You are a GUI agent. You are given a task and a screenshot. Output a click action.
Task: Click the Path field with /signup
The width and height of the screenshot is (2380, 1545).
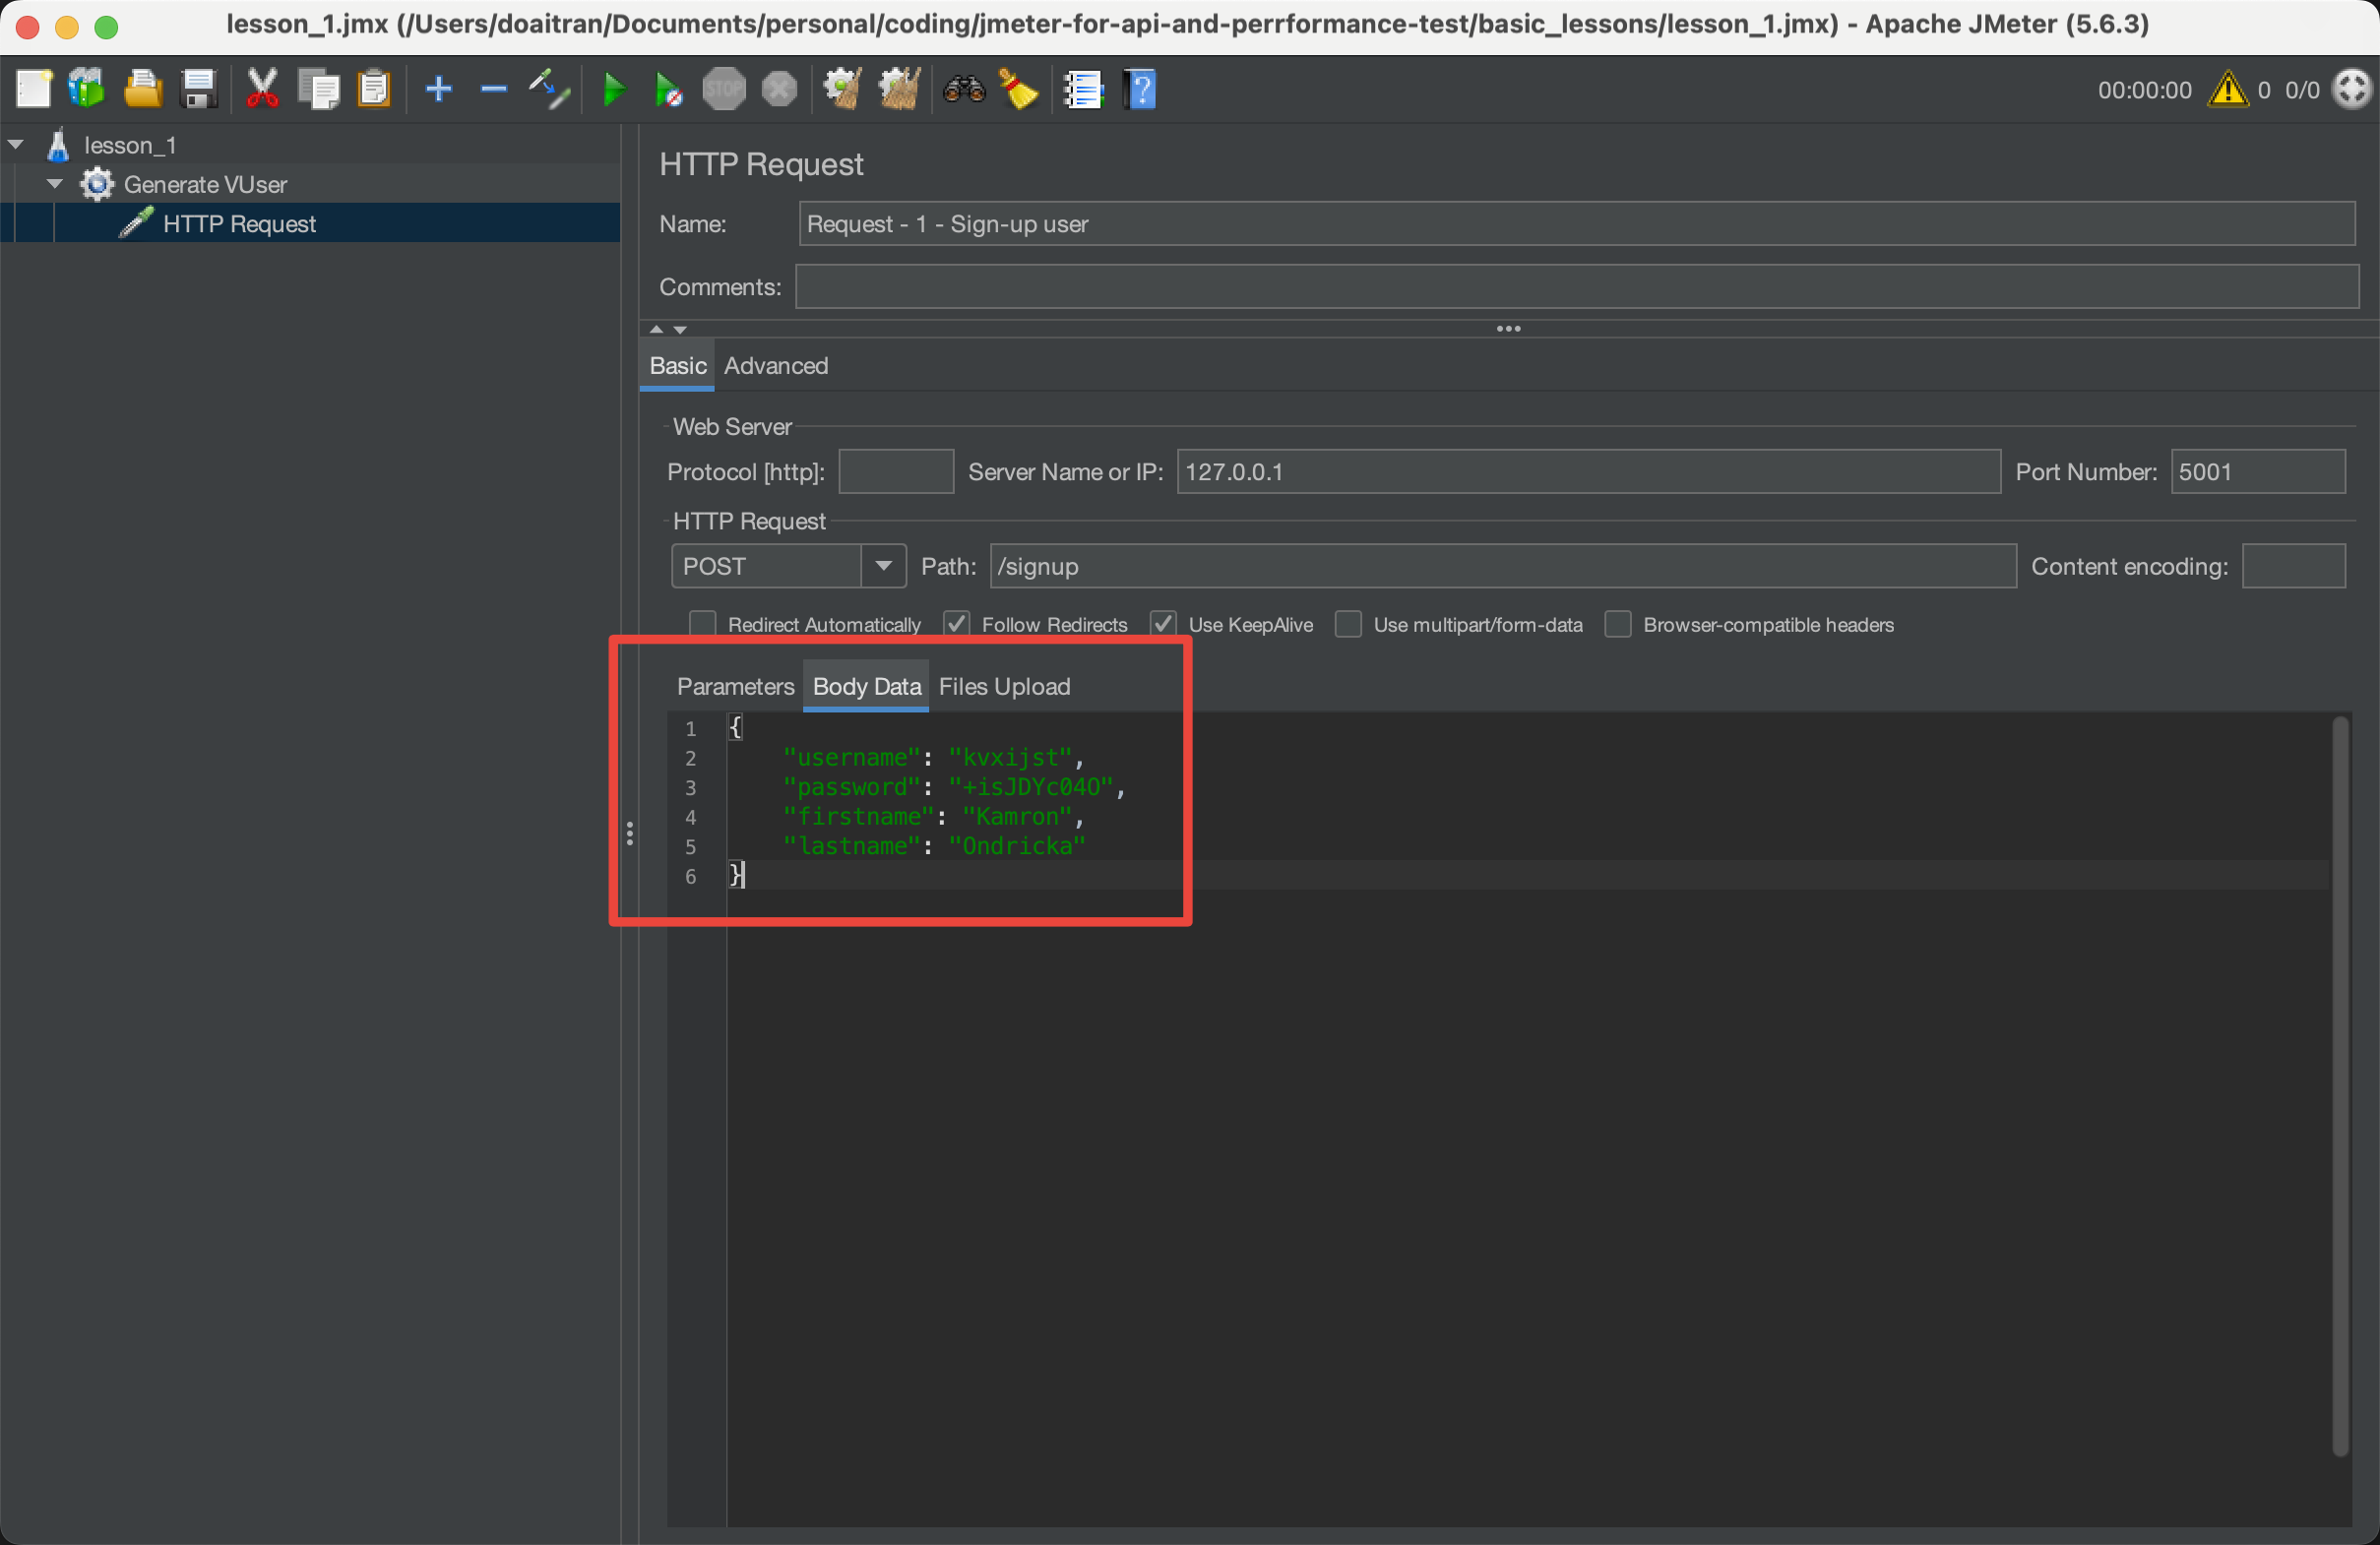pyautogui.click(x=1502, y=566)
